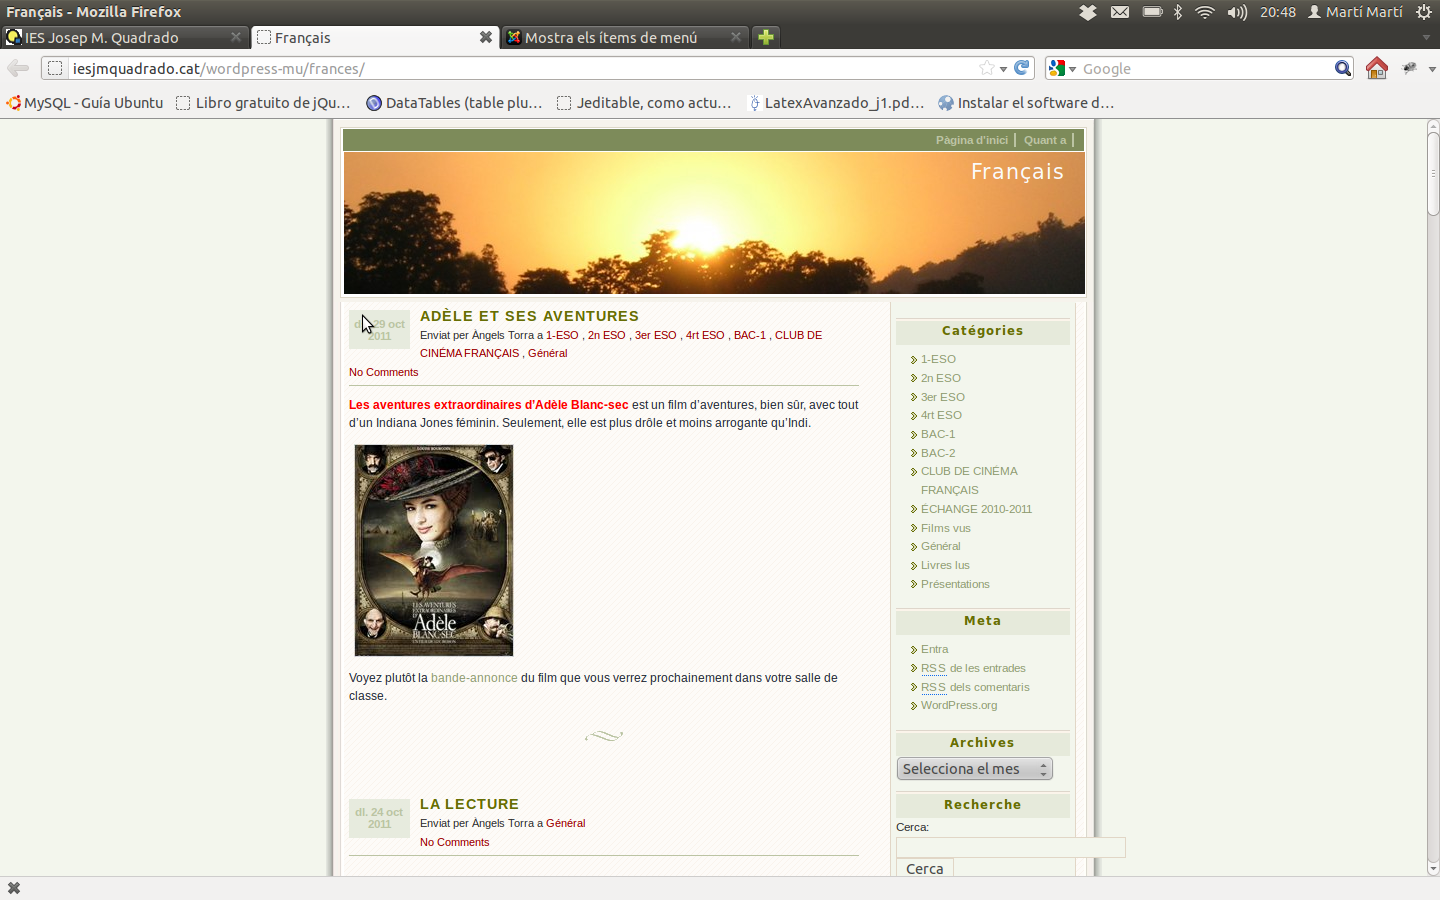Switch to 'Mostra els ítems de menú' tab
The height and width of the screenshot is (900, 1440).
tap(610, 37)
